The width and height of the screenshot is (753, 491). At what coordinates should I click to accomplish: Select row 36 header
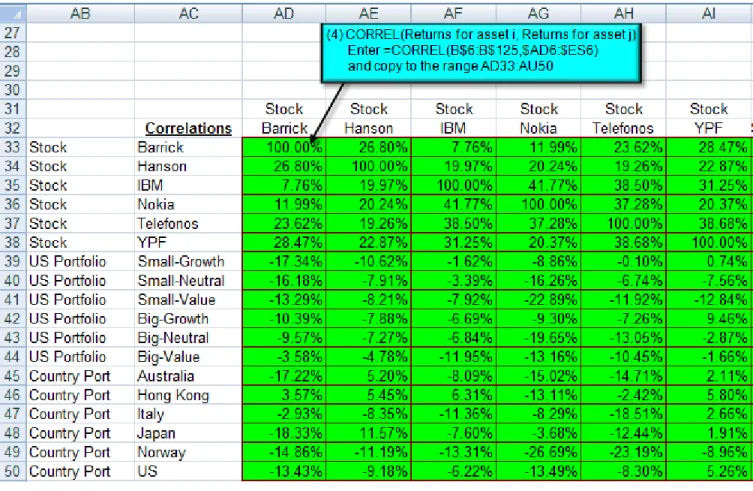pos(13,204)
